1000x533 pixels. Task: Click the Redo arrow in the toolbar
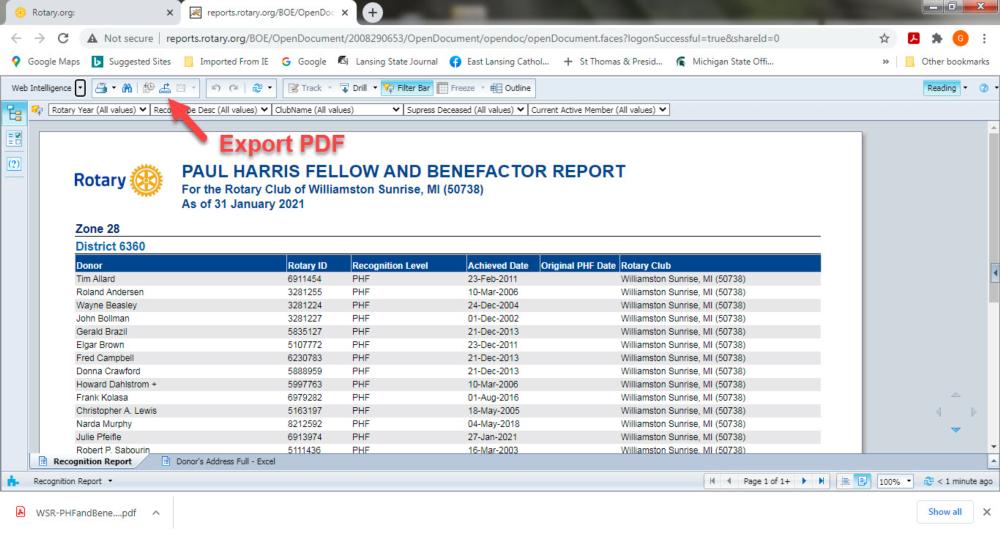click(x=233, y=88)
